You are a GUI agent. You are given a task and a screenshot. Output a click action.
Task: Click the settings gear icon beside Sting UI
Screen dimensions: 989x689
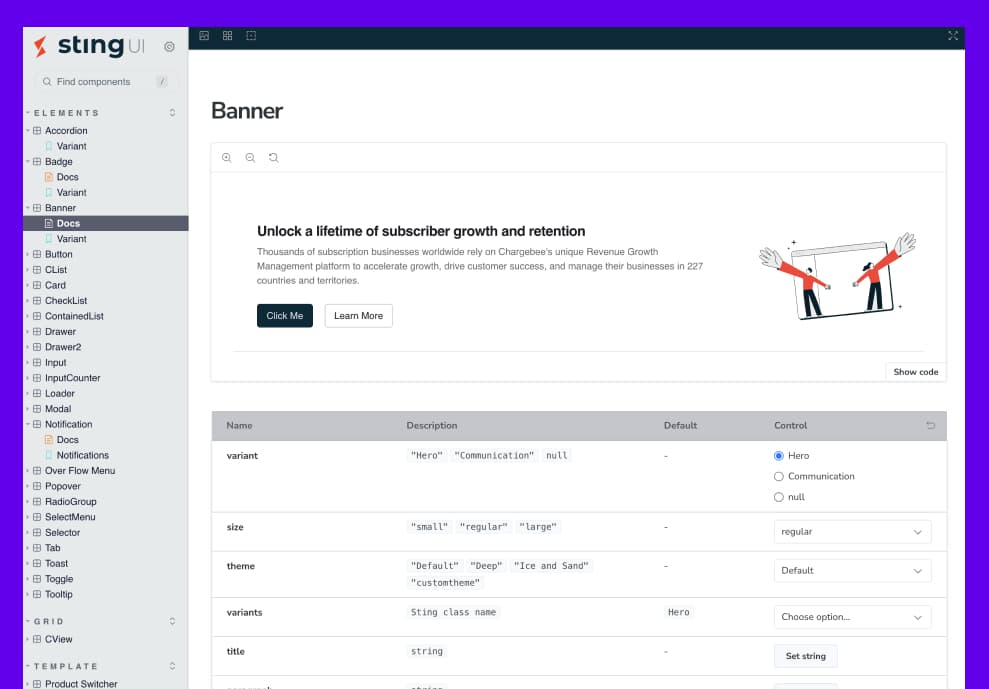[169, 46]
